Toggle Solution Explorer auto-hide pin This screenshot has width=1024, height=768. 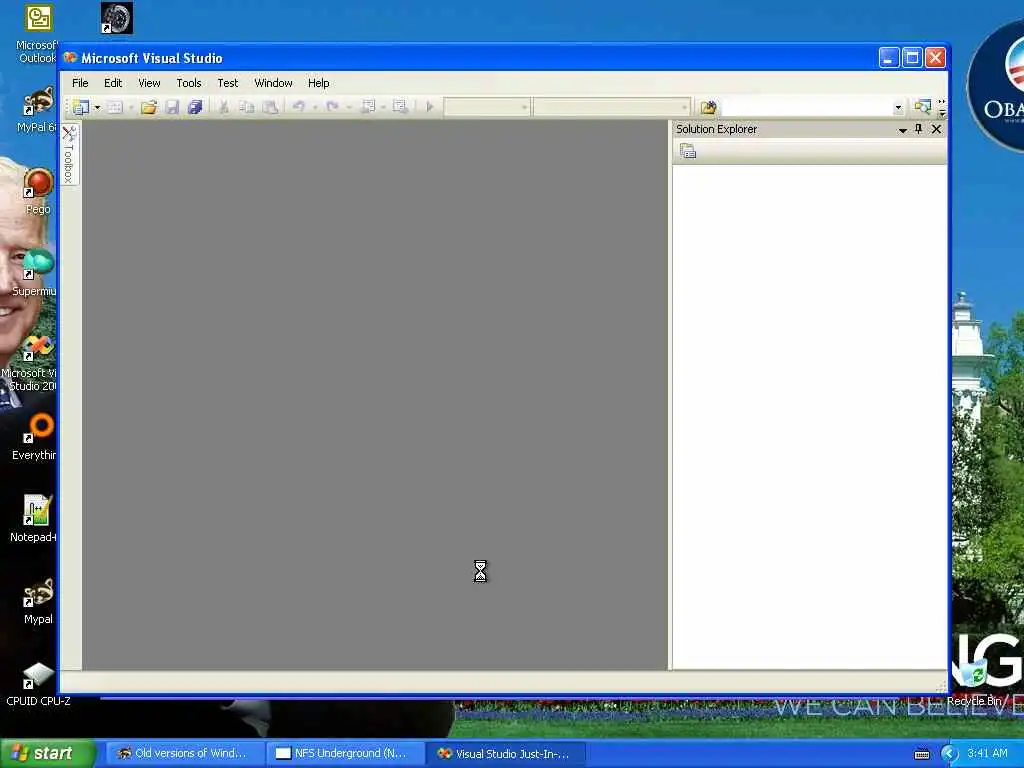pyautogui.click(x=919, y=129)
